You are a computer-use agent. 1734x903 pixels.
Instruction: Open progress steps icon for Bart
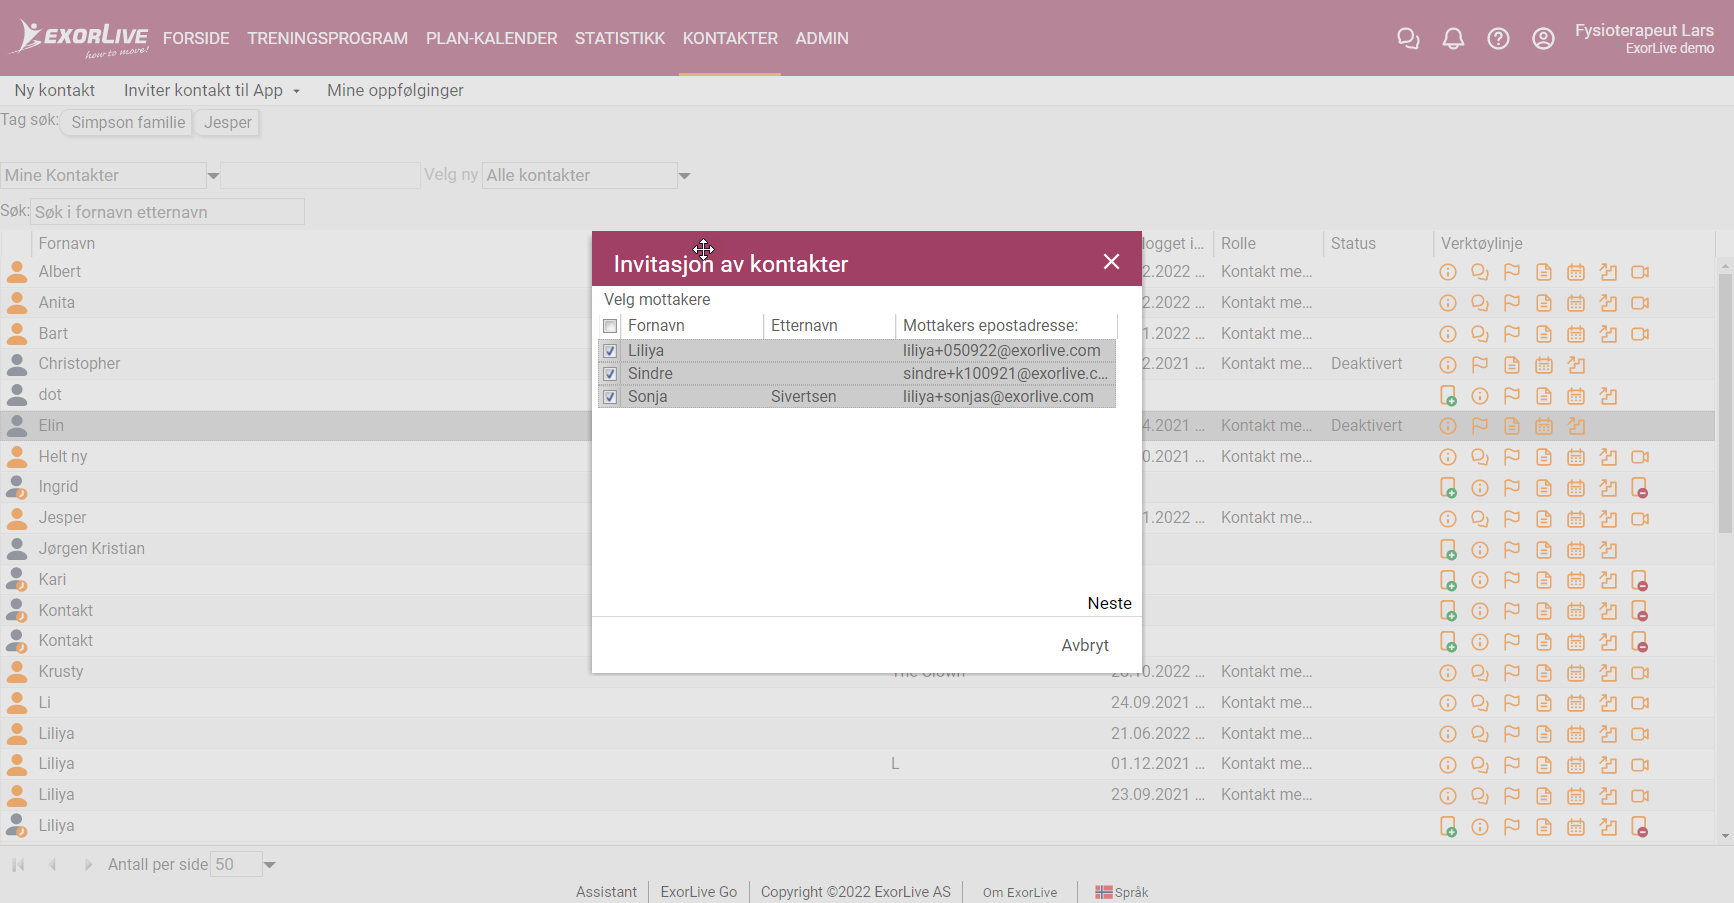[x=1608, y=334]
